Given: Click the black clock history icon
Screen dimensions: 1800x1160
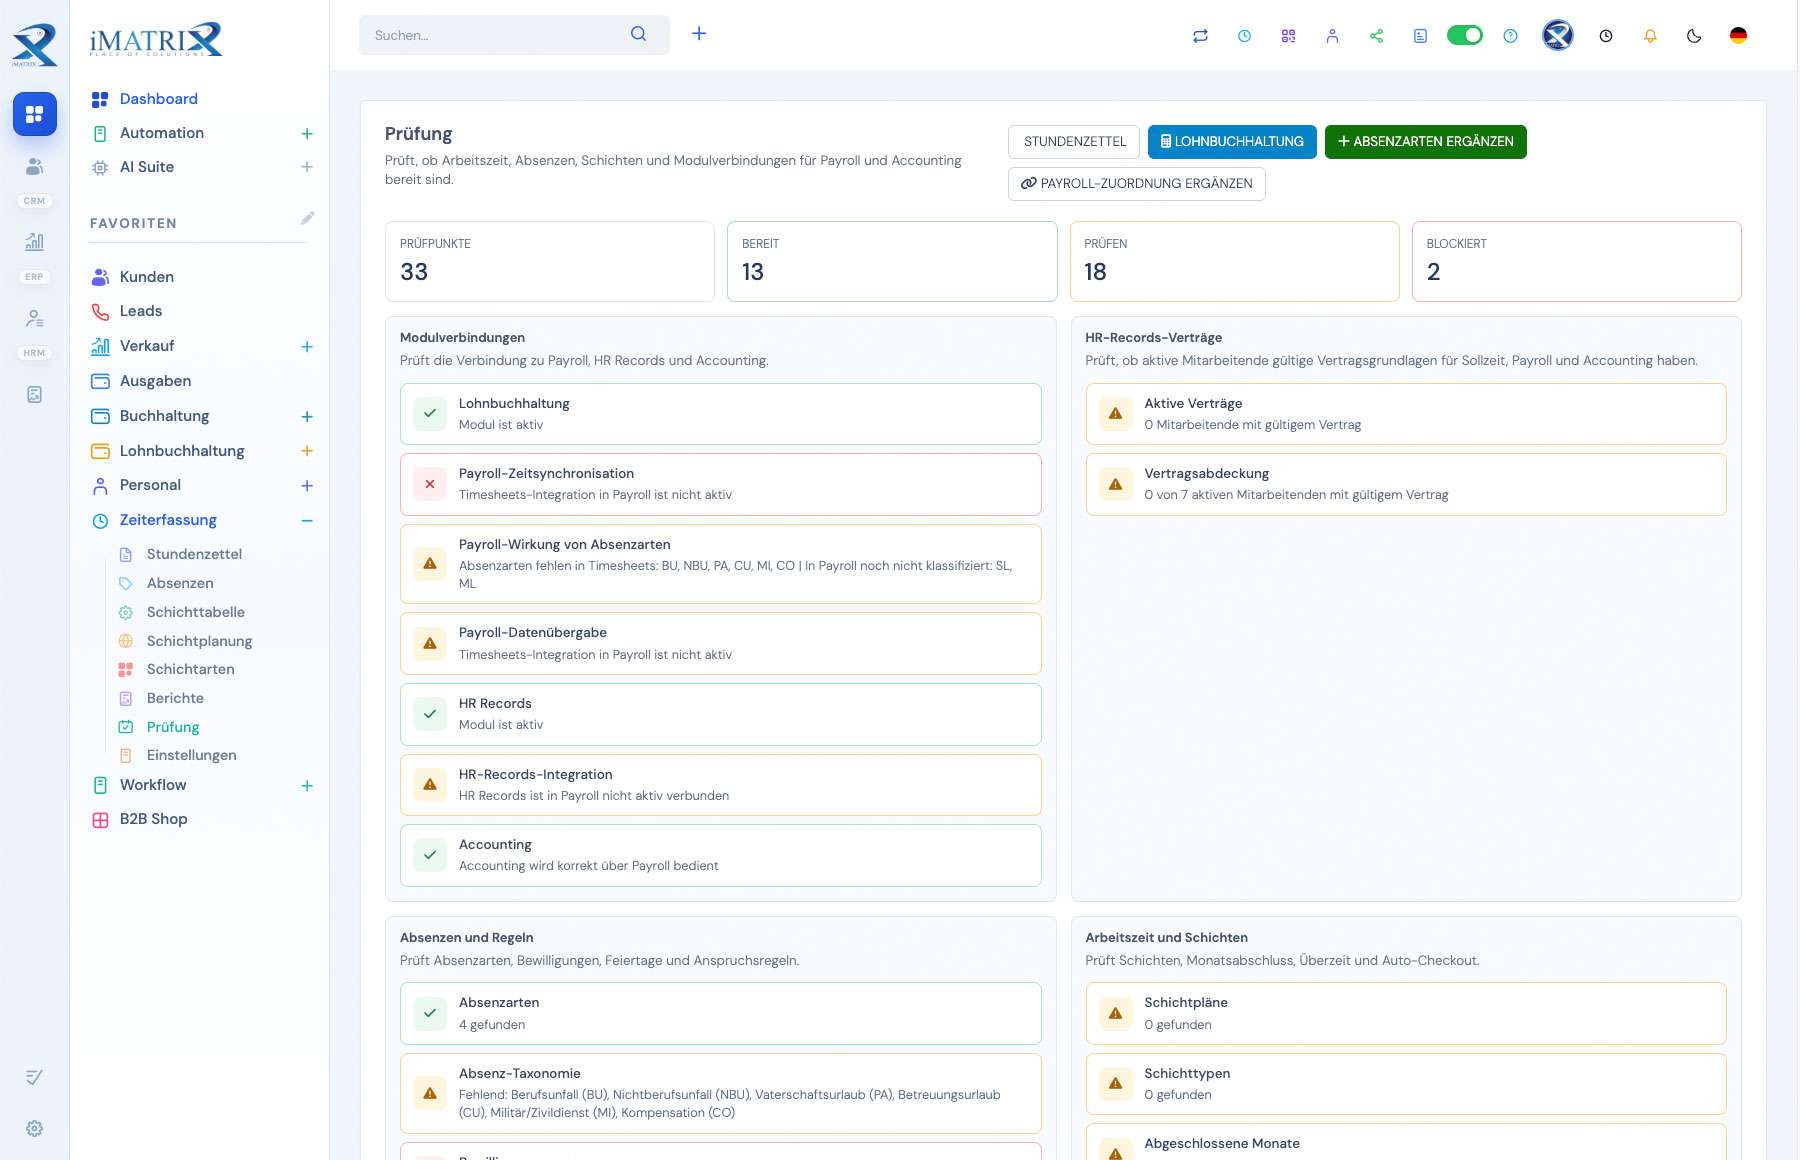Looking at the screenshot, I should tap(1606, 36).
